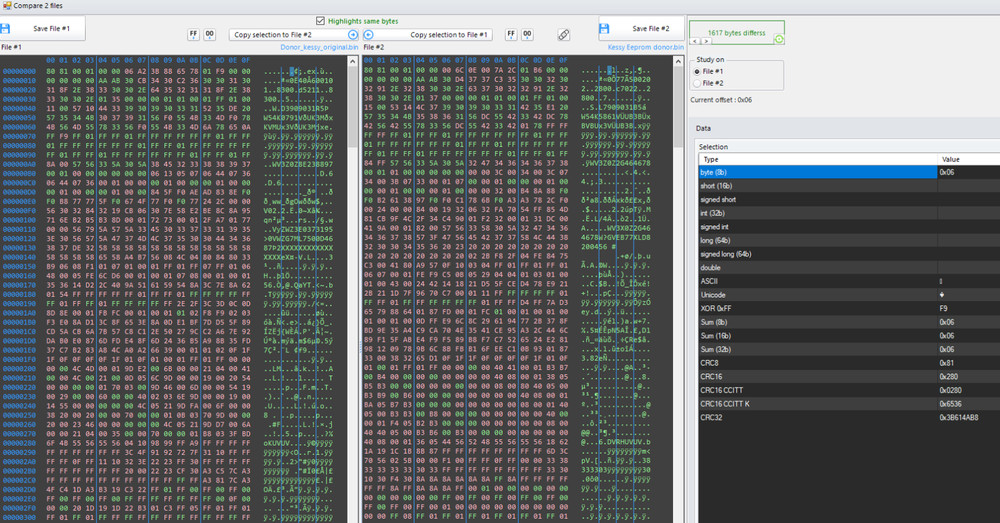This screenshot has height=523, width=1000.
Task: Toggle the Highlights same bytes checkbox
Action: pyautogui.click(x=320, y=20)
